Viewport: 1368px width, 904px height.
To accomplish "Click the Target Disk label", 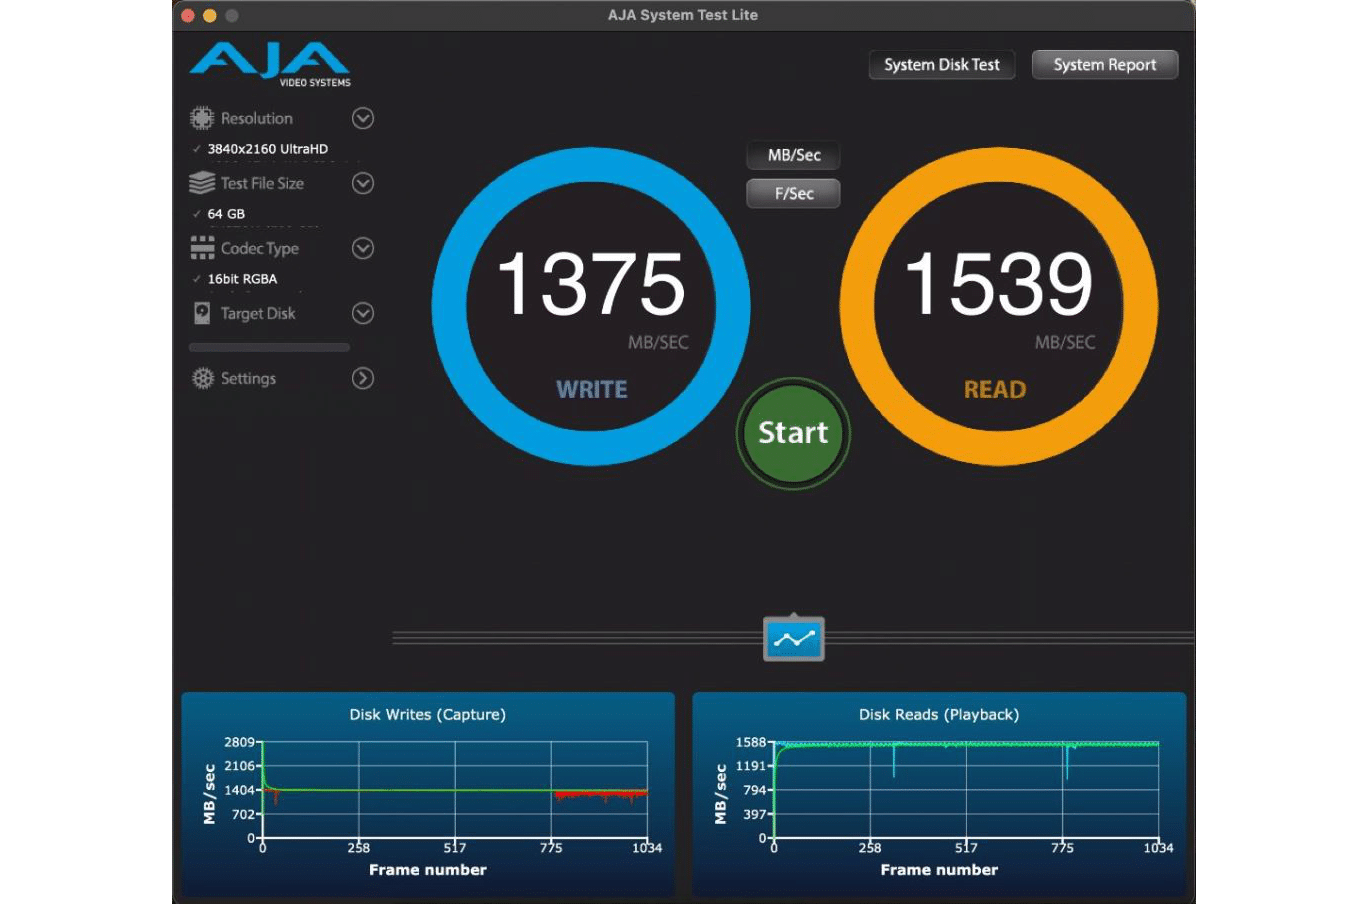I will pos(258,313).
